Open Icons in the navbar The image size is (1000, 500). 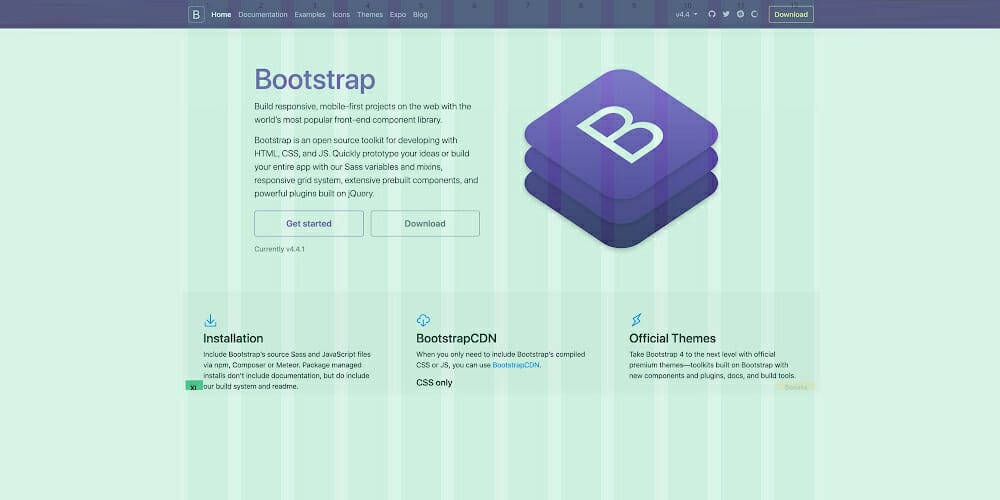tap(341, 15)
